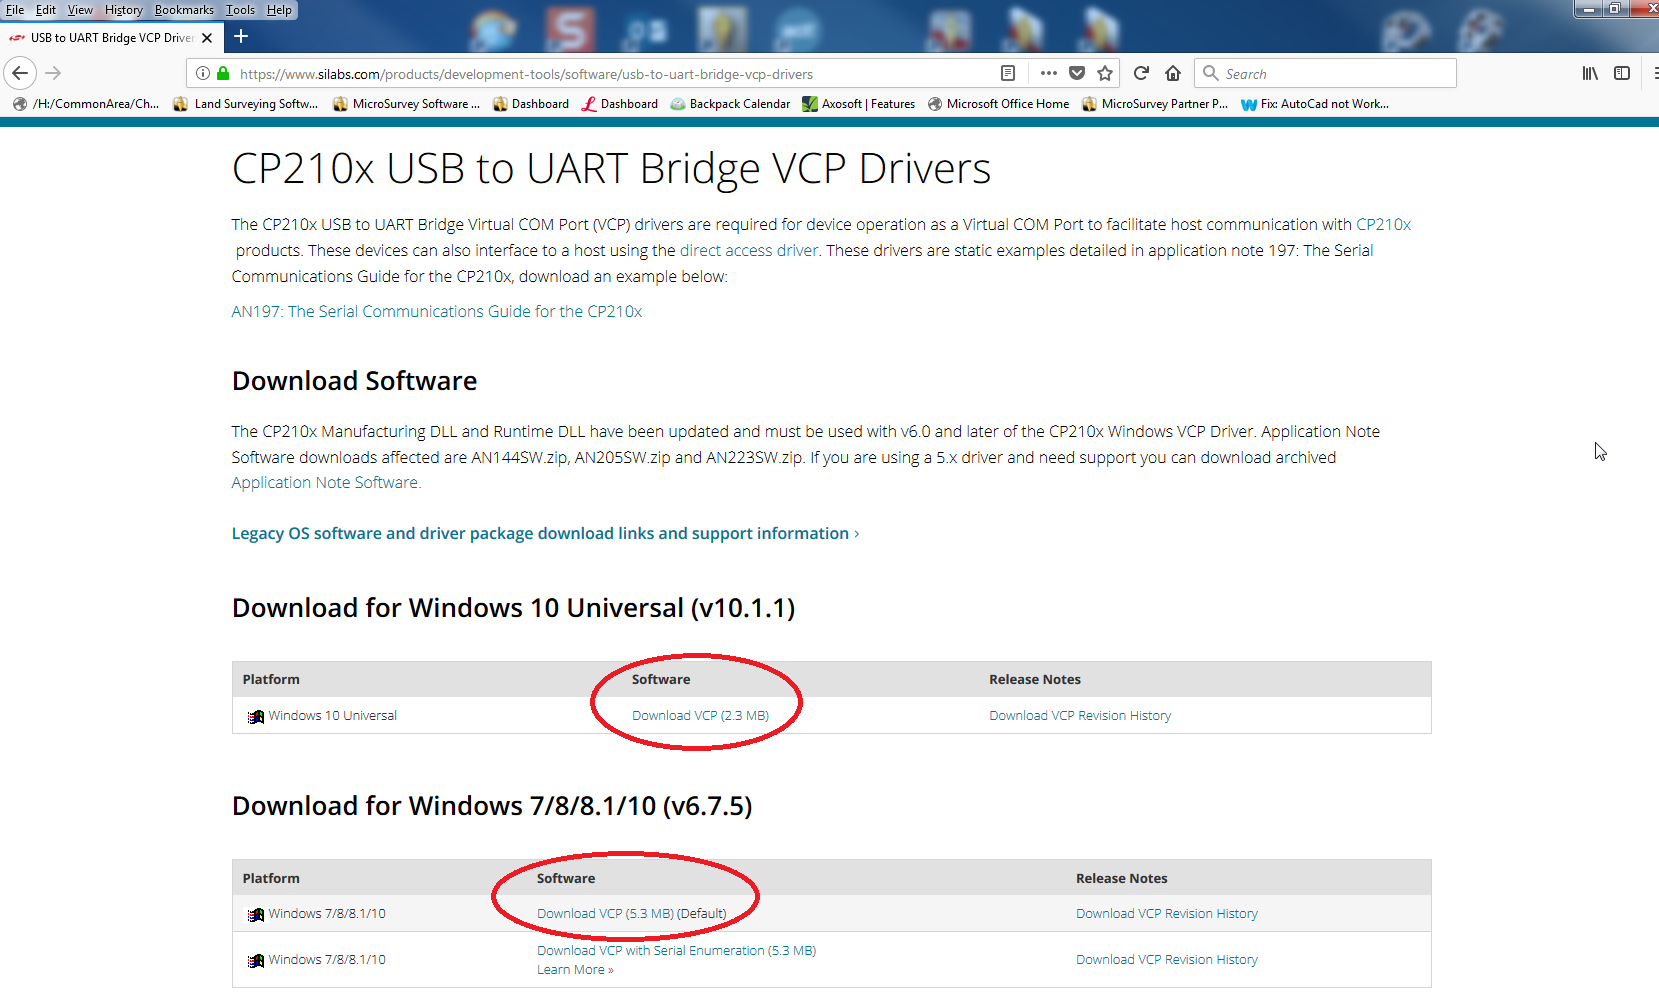Bookmark this page with the star icon

tap(1105, 73)
